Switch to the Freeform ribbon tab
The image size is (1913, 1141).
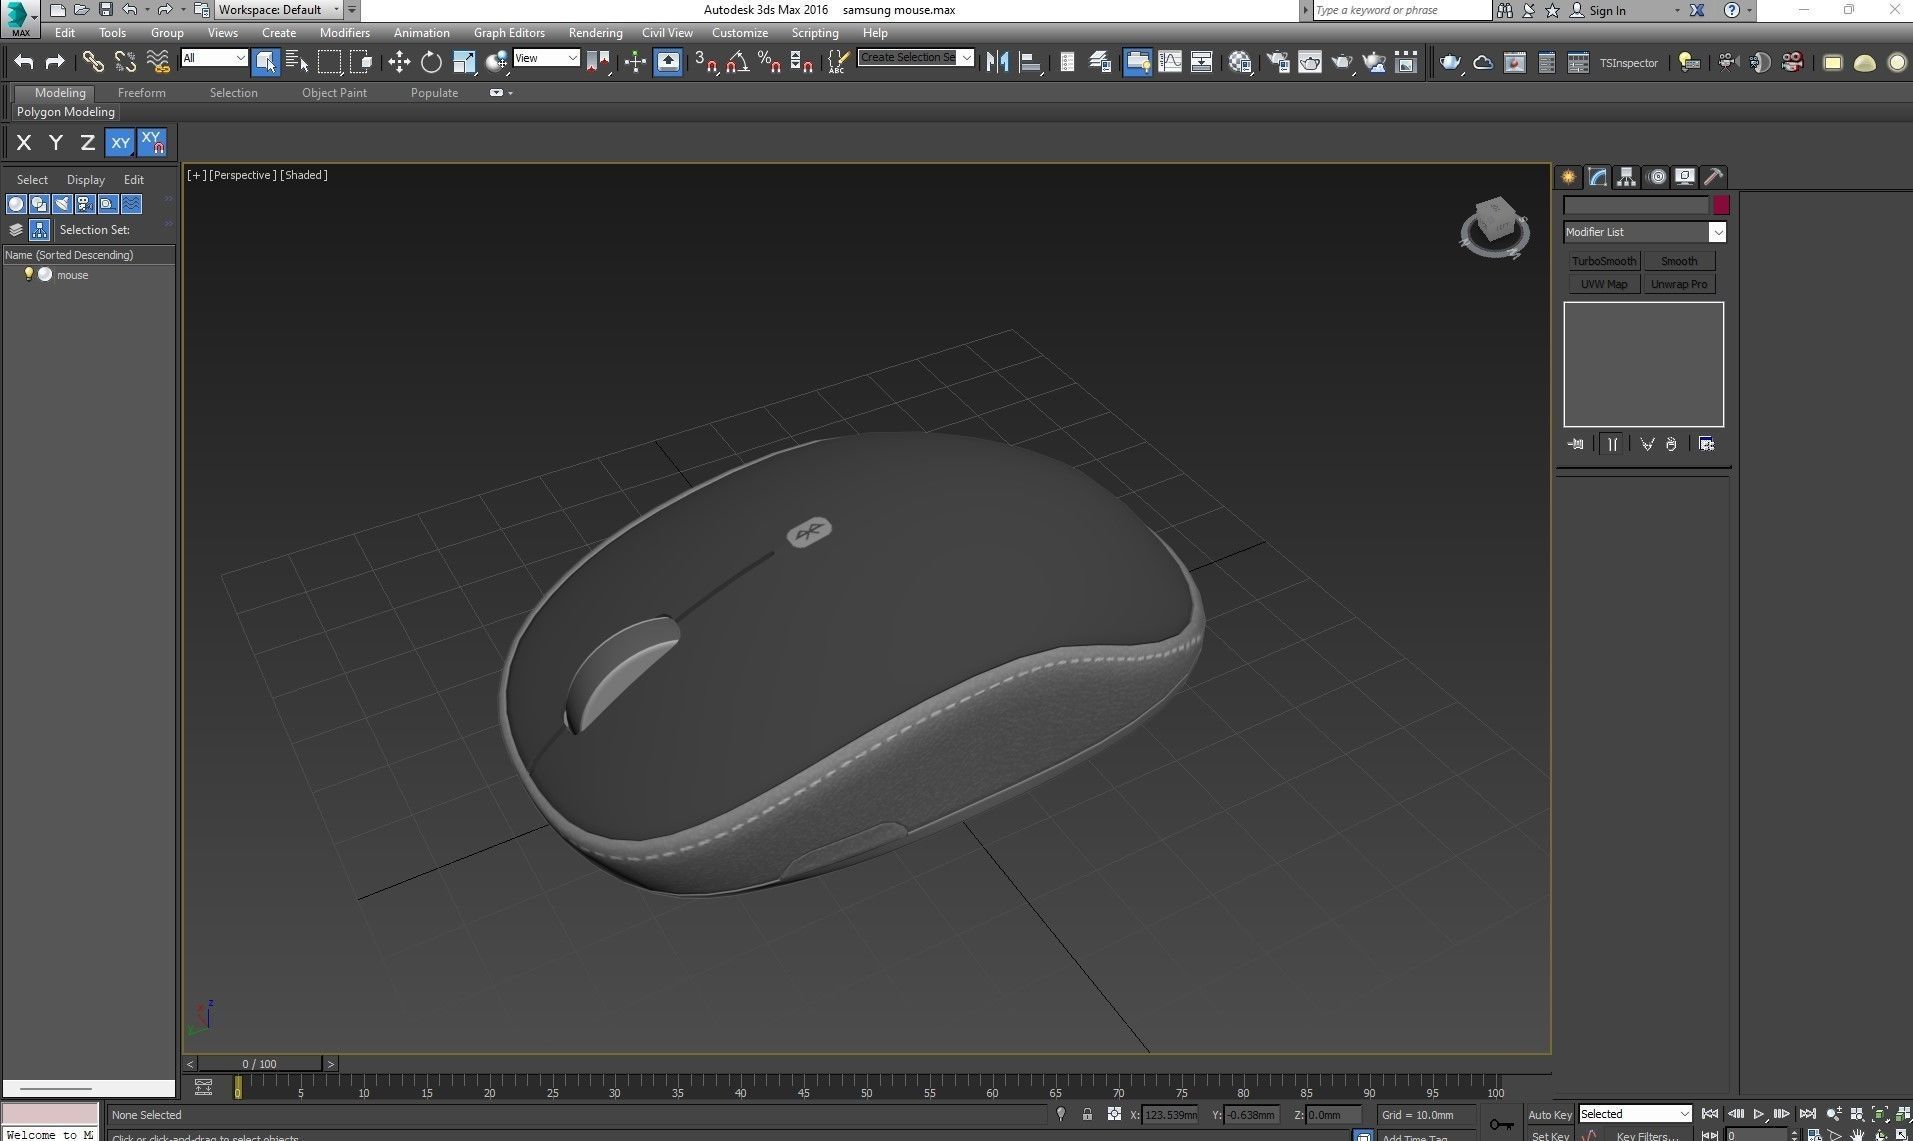coord(141,93)
